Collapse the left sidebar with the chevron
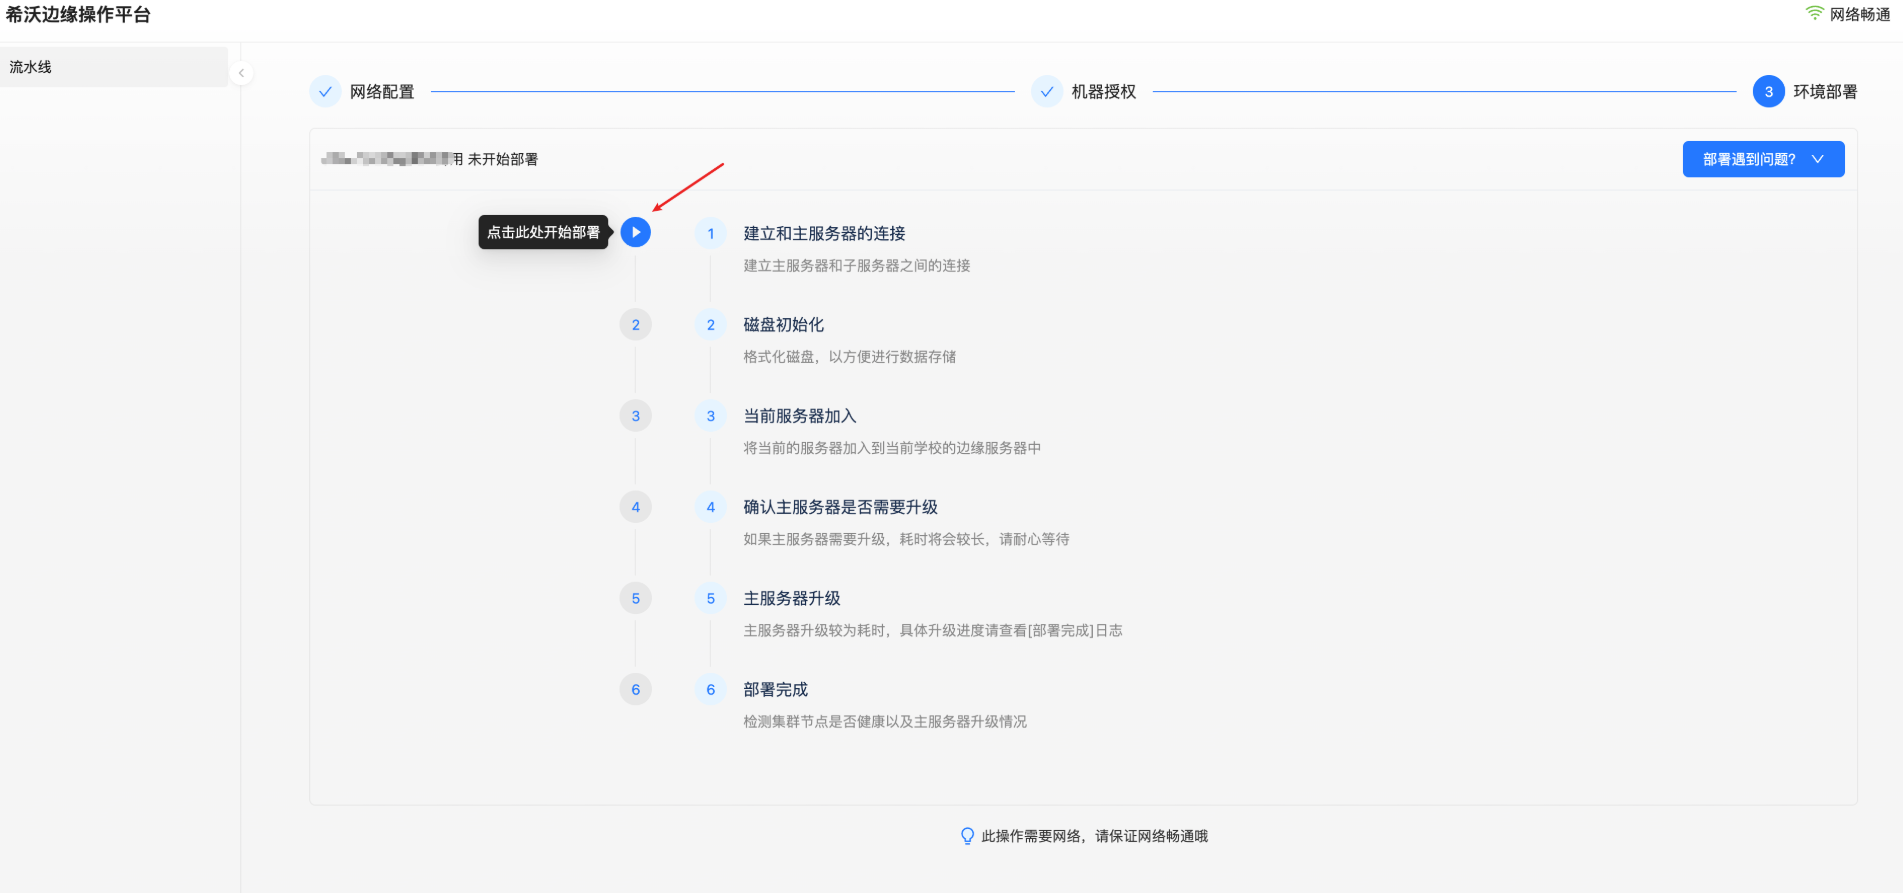 [241, 73]
